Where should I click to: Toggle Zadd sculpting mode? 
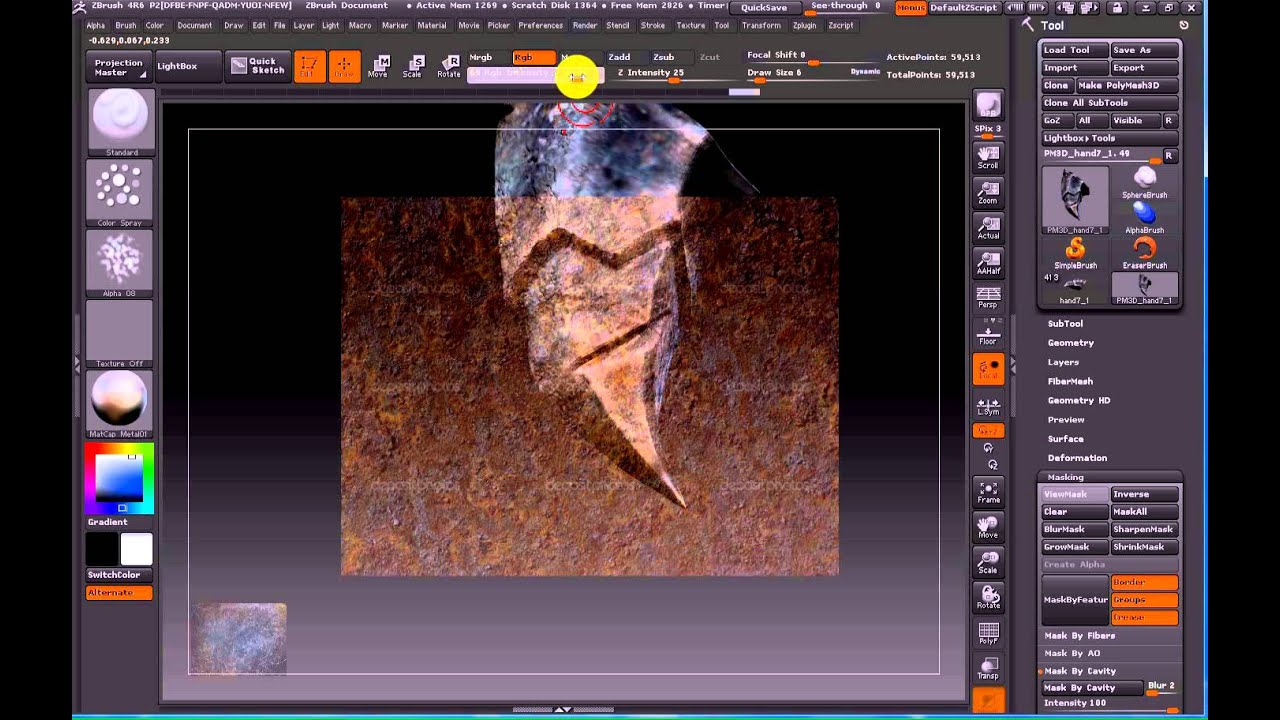[x=624, y=57]
